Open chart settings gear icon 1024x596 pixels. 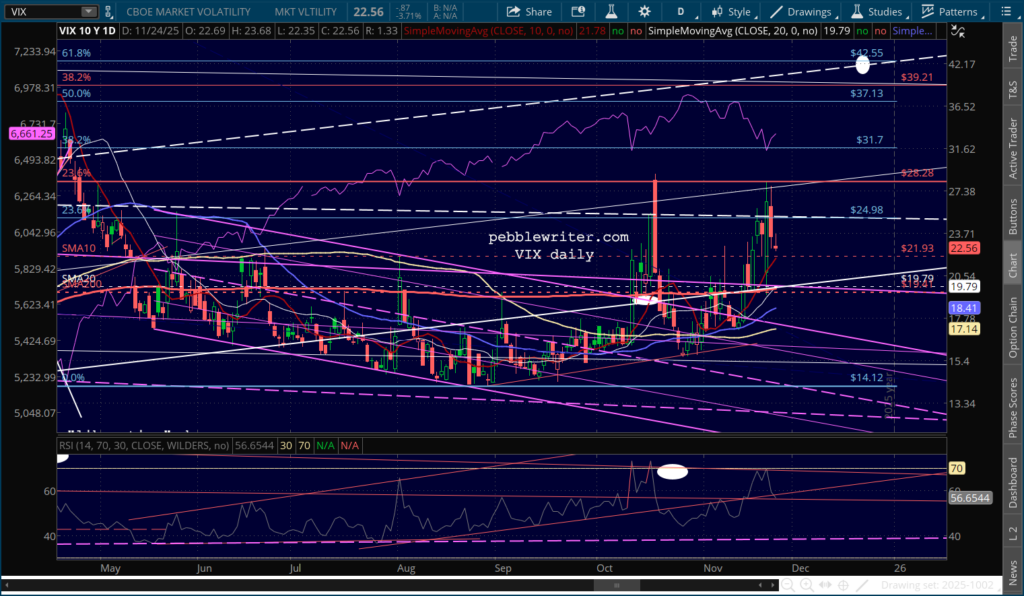click(645, 12)
